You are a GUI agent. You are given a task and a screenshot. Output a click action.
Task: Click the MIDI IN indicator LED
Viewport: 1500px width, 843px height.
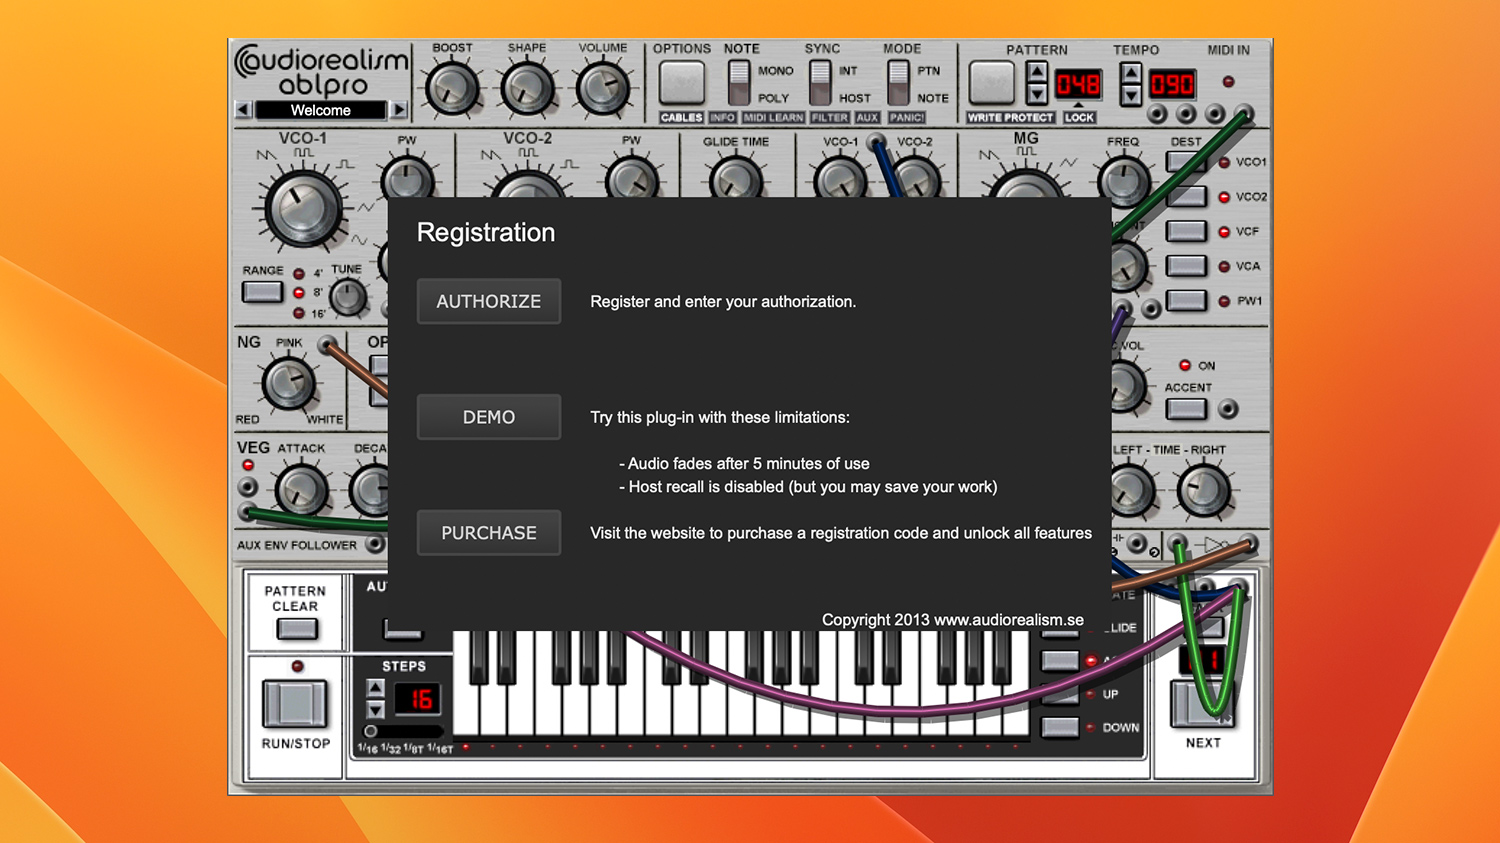pyautogui.click(x=1228, y=82)
